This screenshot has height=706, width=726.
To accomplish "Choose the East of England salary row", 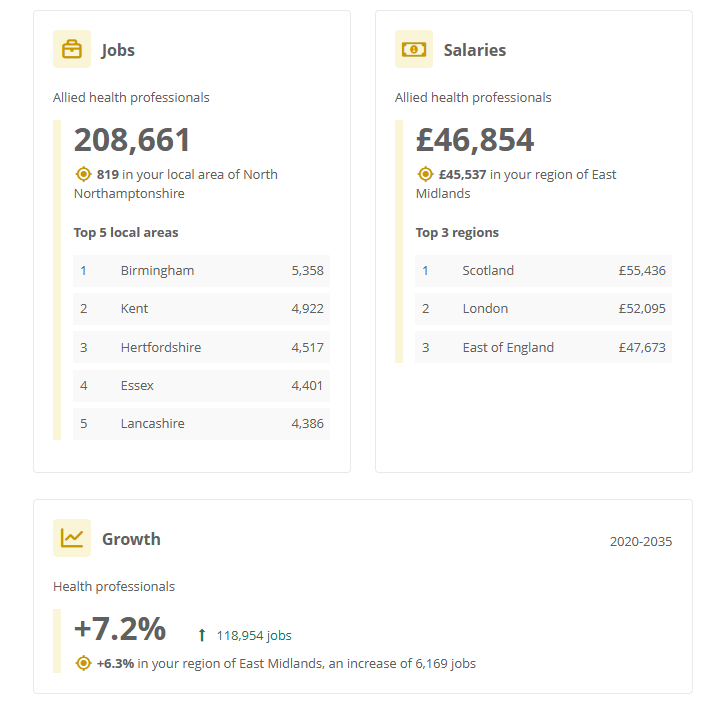I will [543, 347].
